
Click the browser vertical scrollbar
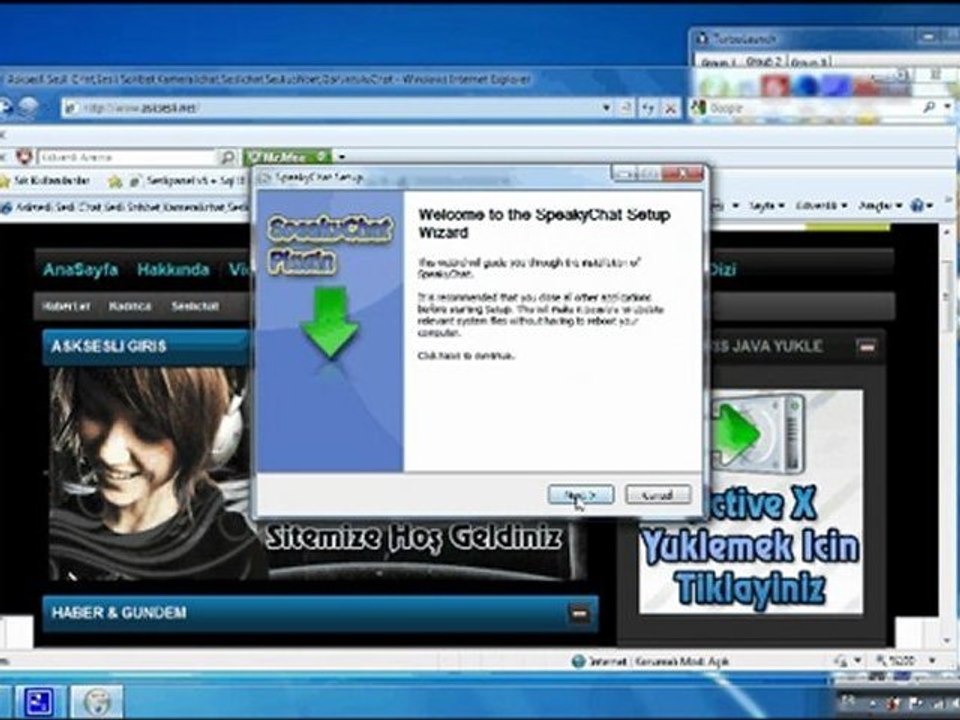(949, 435)
